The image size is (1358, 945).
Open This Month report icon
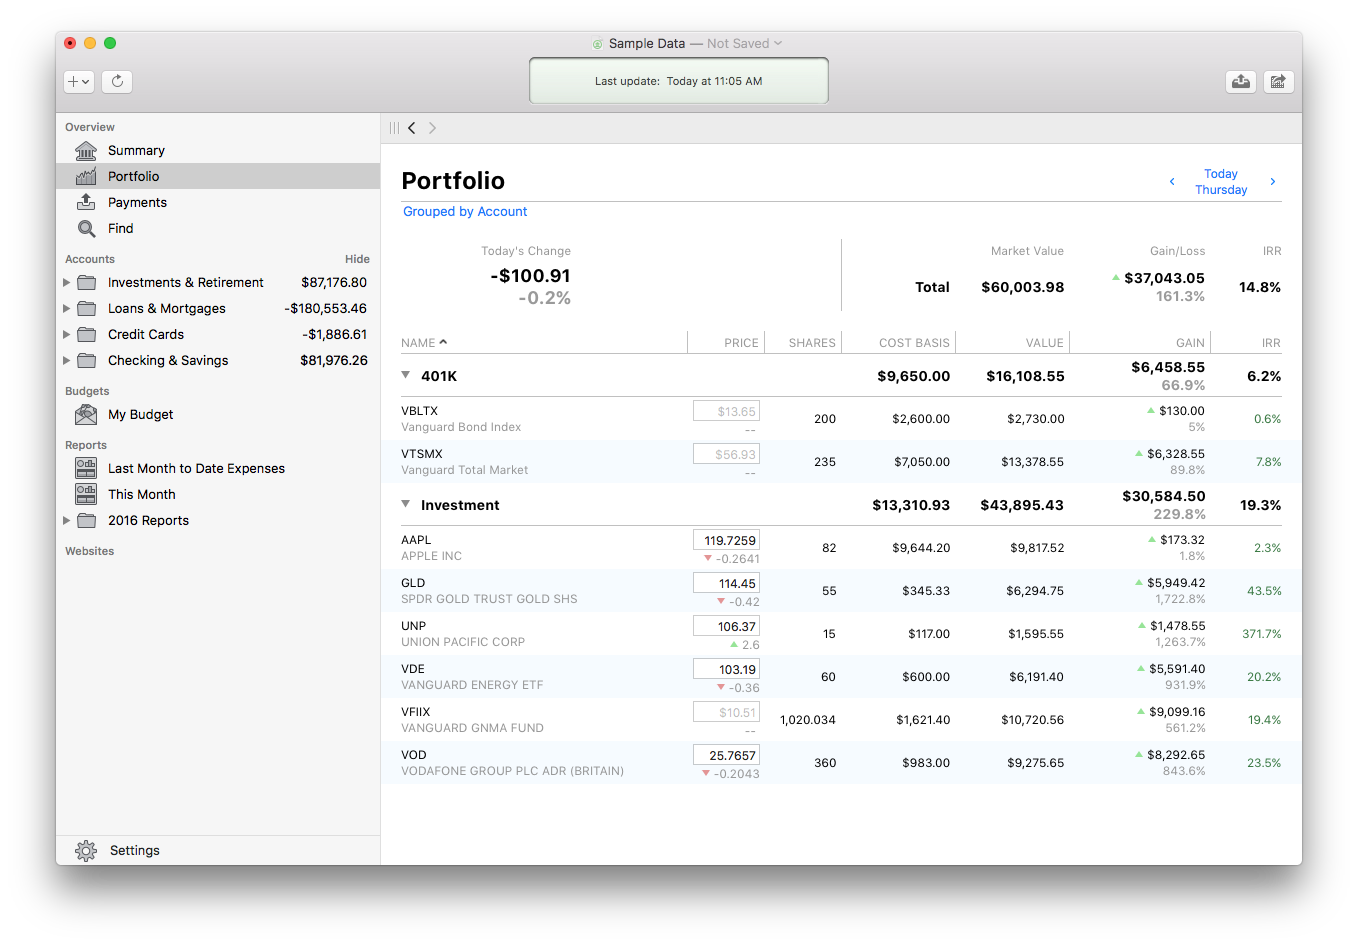[86, 494]
